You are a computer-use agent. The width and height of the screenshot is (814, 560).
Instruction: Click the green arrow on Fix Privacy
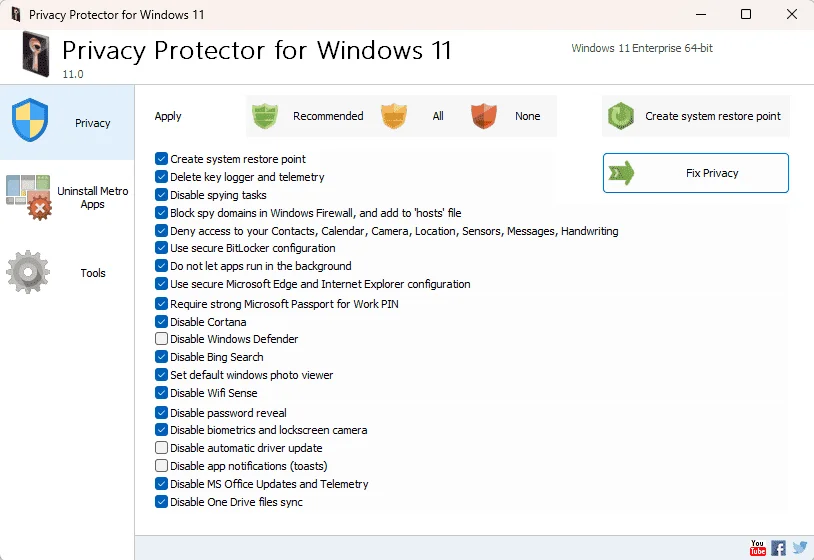pyautogui.click(x=621, y=173)
